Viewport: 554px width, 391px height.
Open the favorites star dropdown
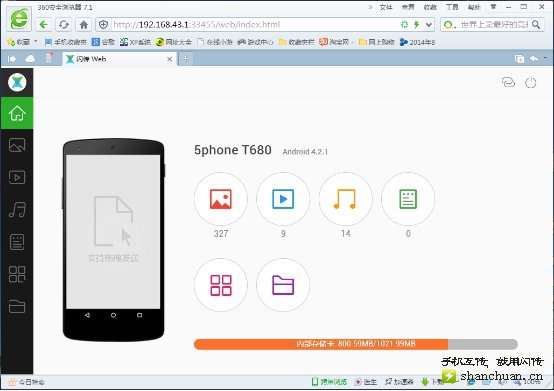coord(22,42)
